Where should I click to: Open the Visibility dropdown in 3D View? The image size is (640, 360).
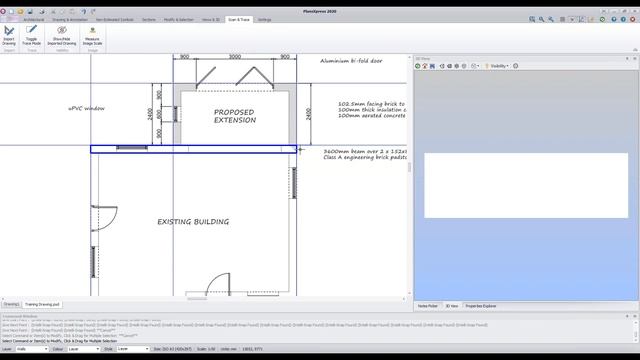coord(497,66)
